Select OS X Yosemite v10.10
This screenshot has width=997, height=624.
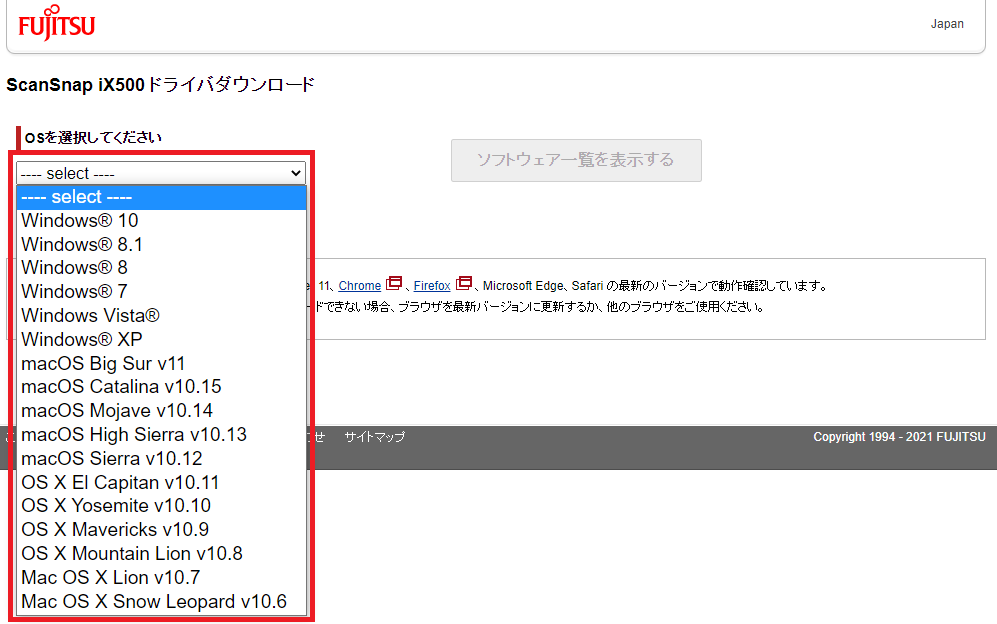pos(162,506)
